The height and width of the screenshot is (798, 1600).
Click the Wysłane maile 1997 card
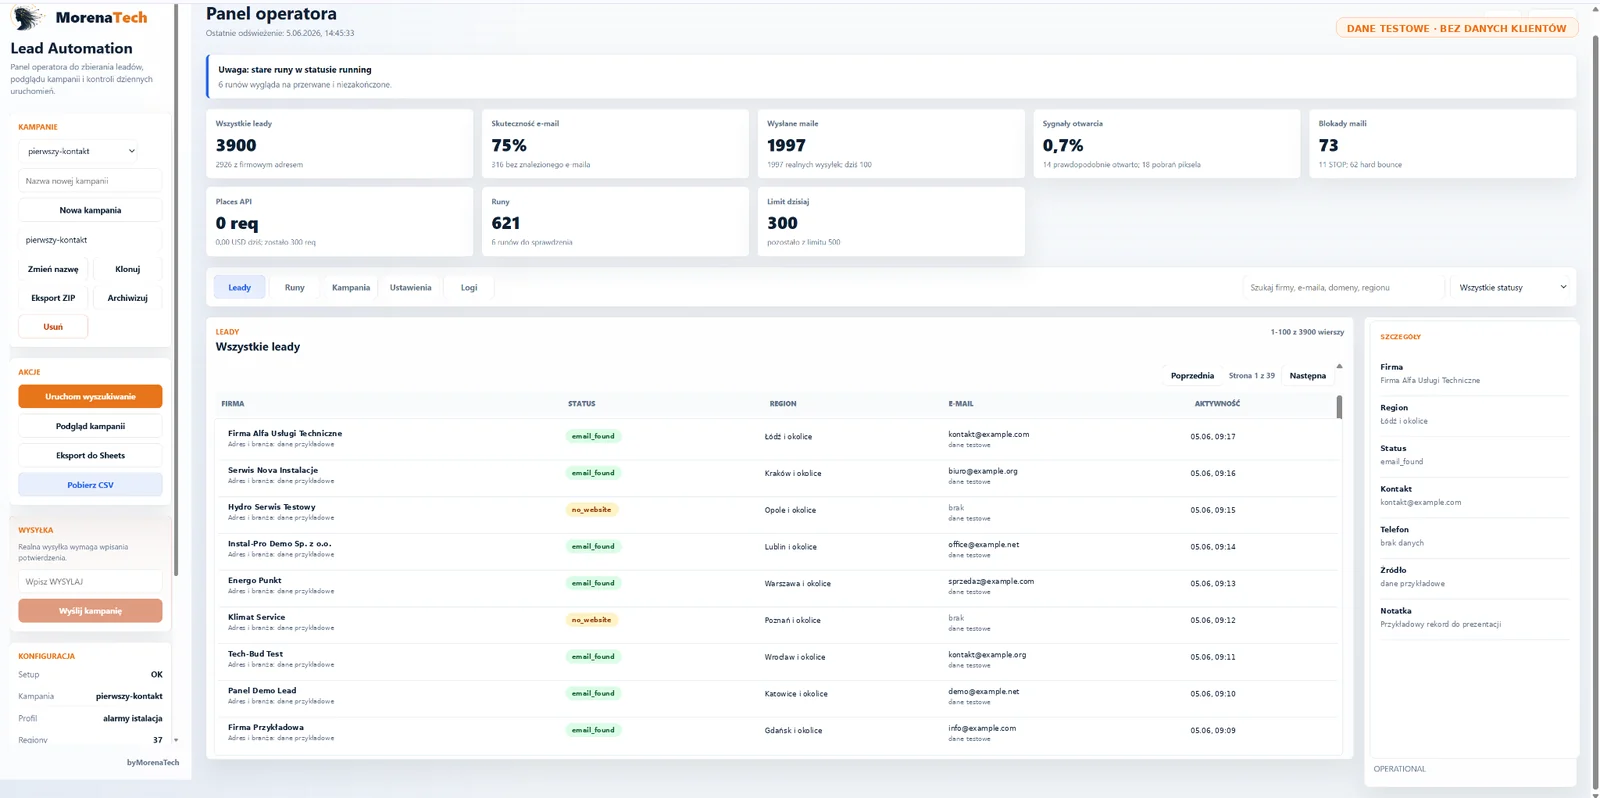(x=891, y=144)
